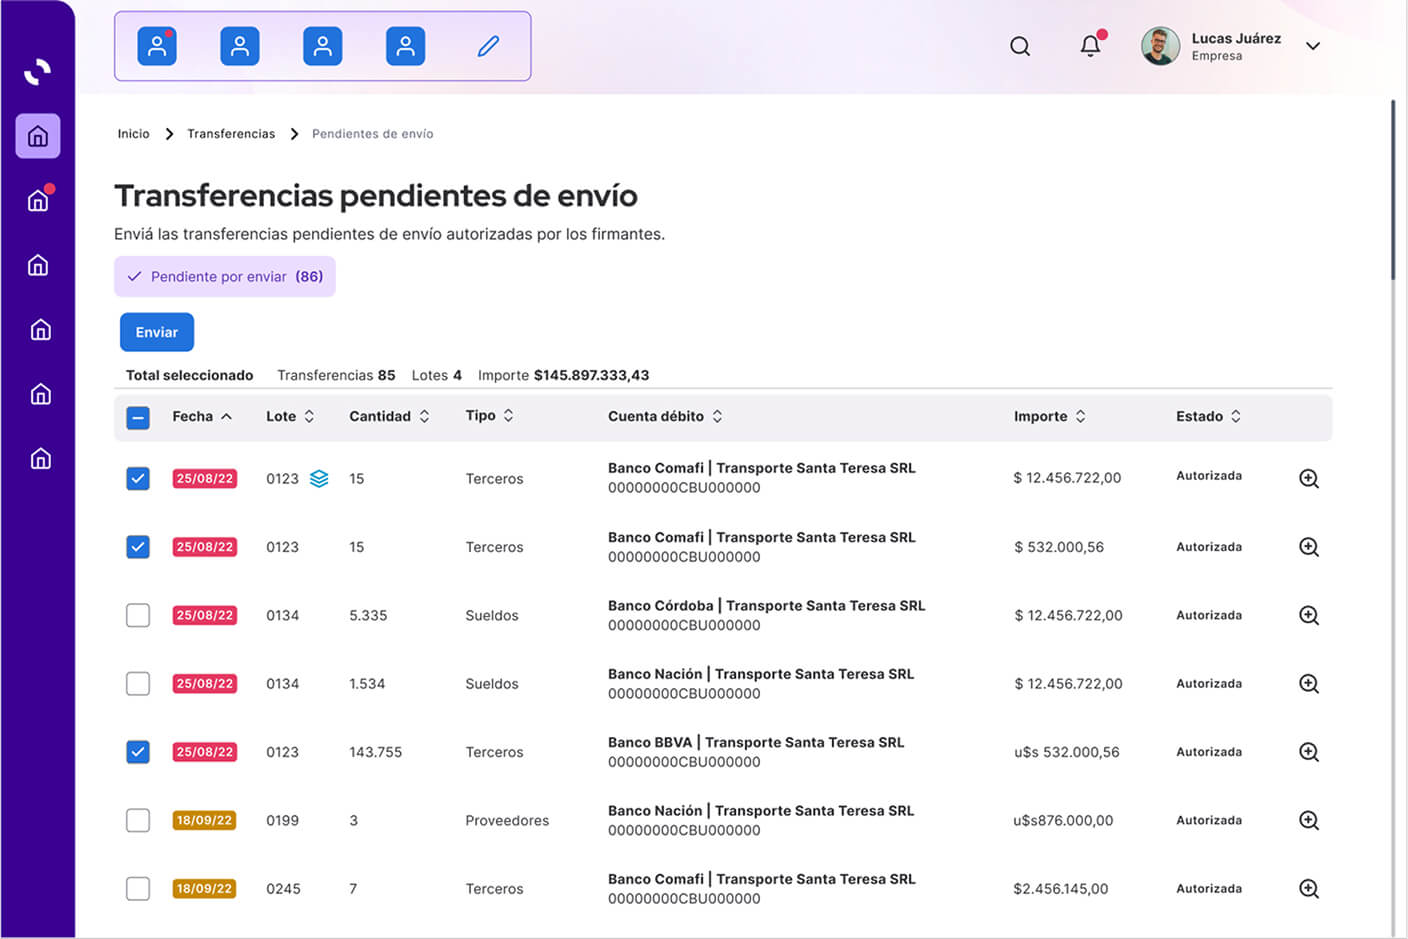Sort the table by Cantidad
This screenshot has width=1408, height=939.
[x=389, y=416]
